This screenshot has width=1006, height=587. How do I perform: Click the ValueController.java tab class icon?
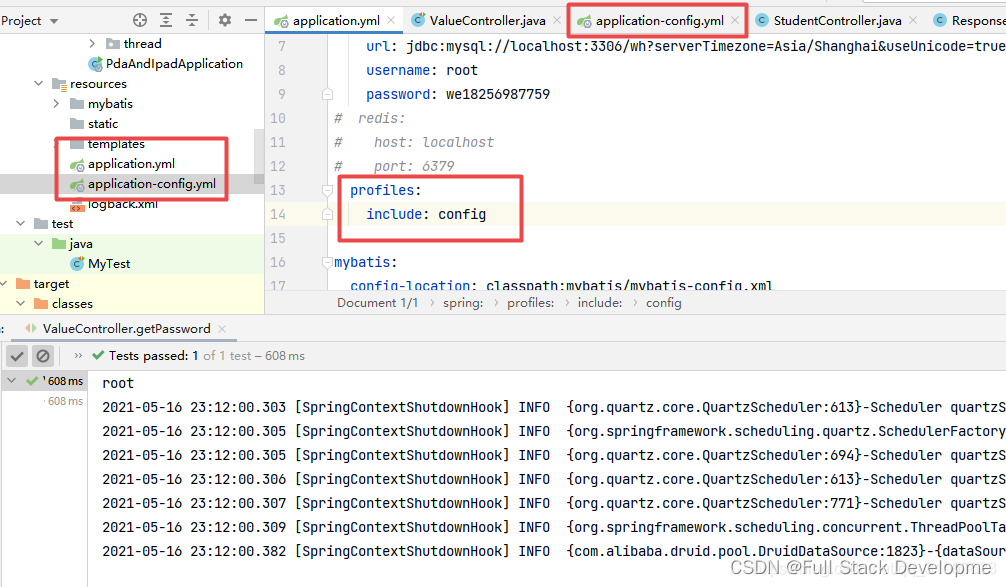(418, 21)
